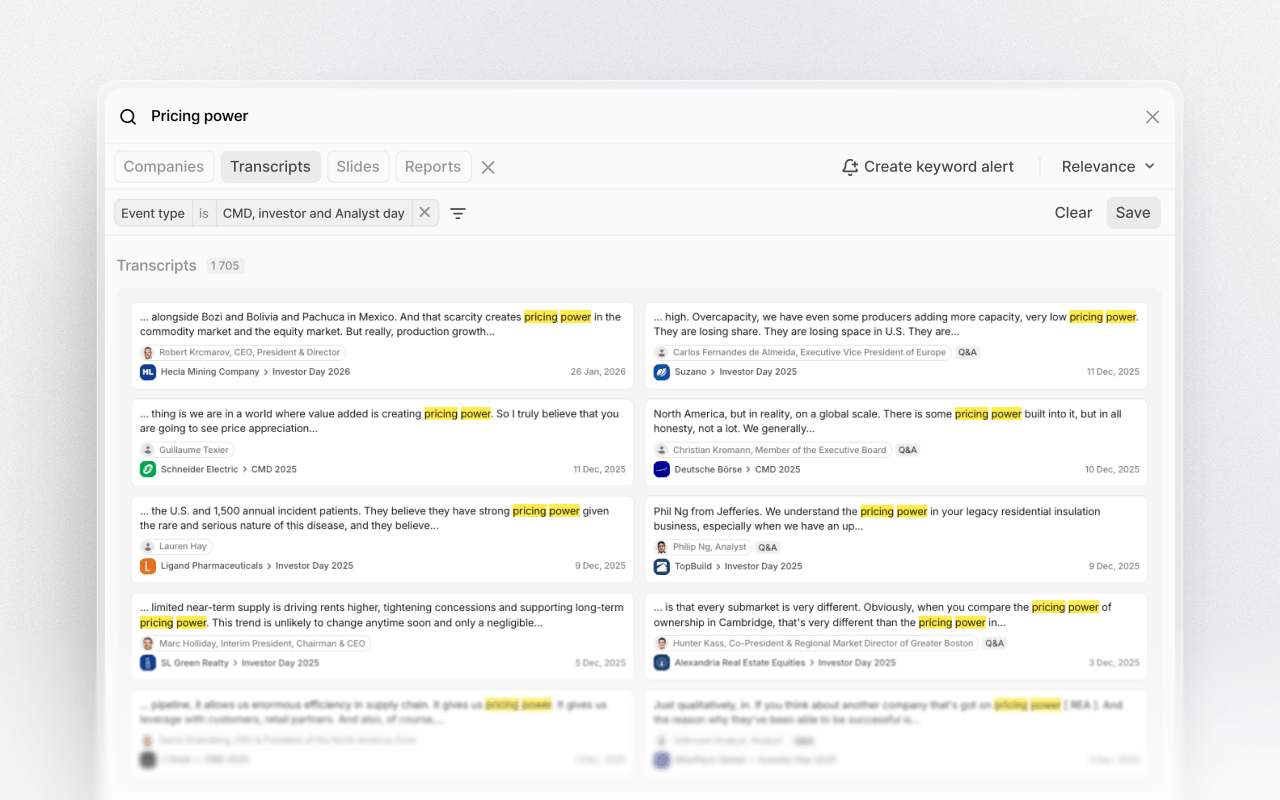Image resolution: width=1280 pixels, height=800 pixels.
Task: Click the bell icon for keyword alert
Action: (x=850, y=167)
